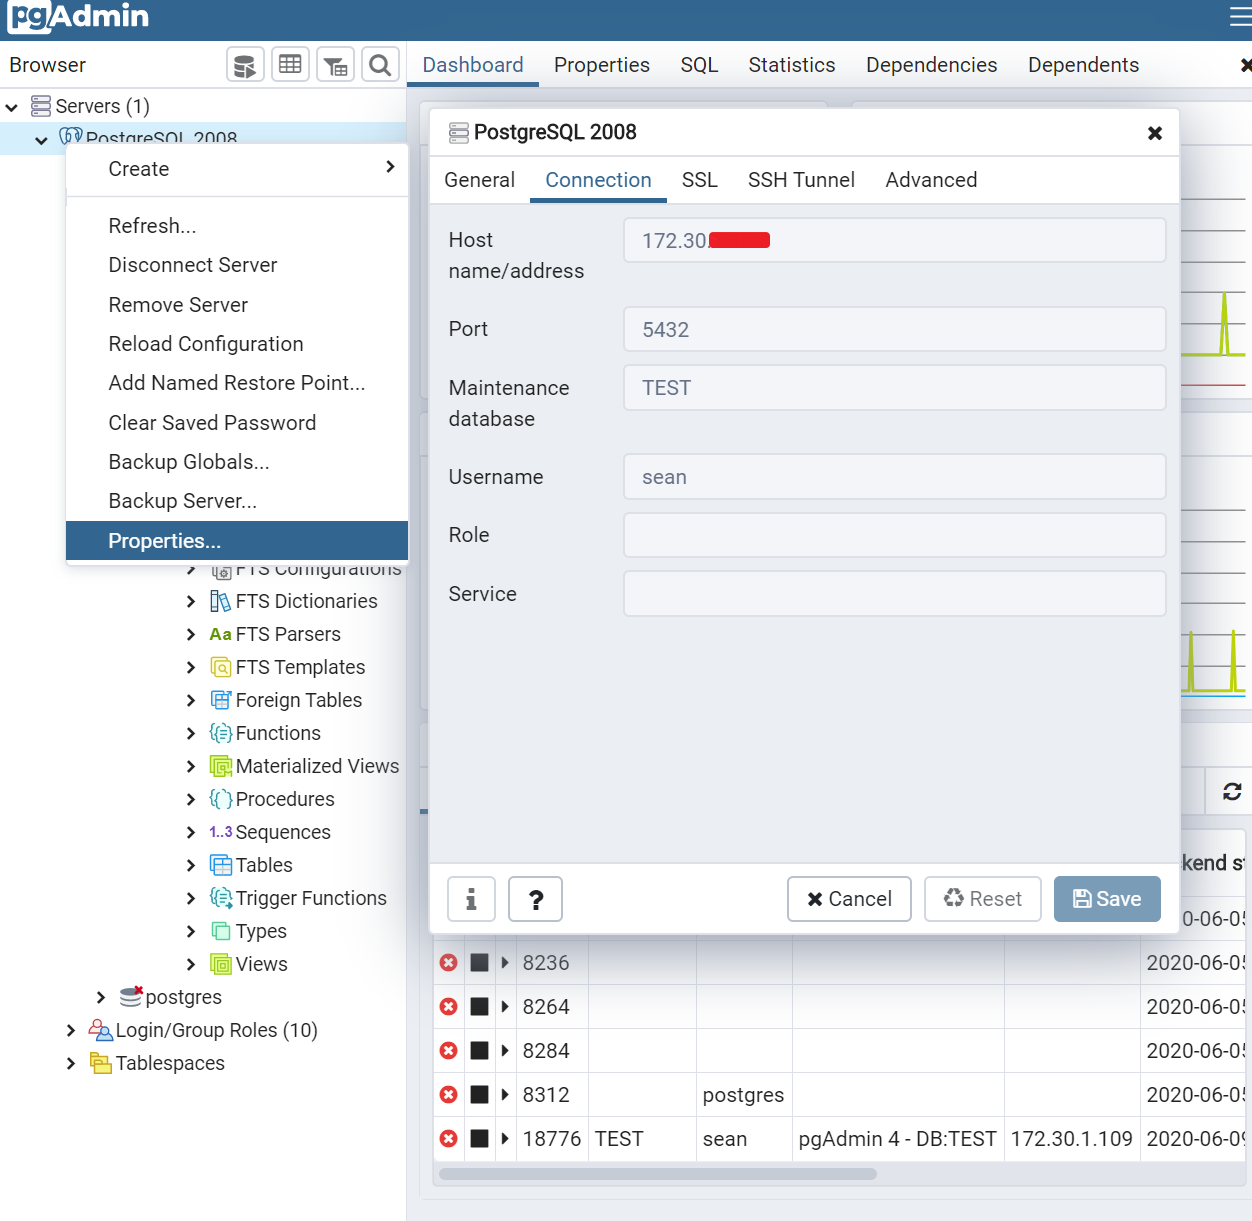Expand details row for PID 8236

[505, 963]
